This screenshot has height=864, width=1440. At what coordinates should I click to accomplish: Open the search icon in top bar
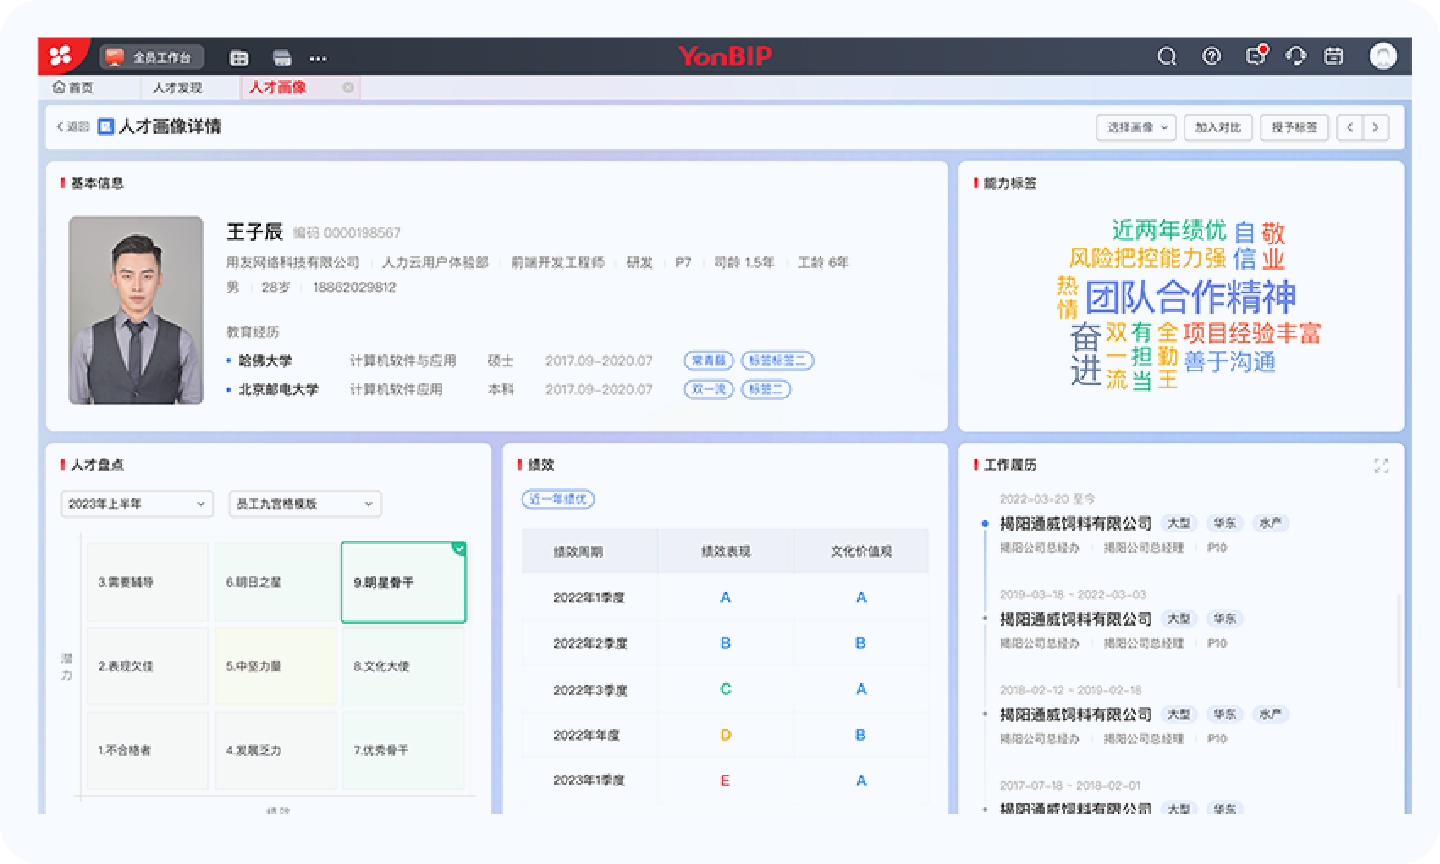1167,57
